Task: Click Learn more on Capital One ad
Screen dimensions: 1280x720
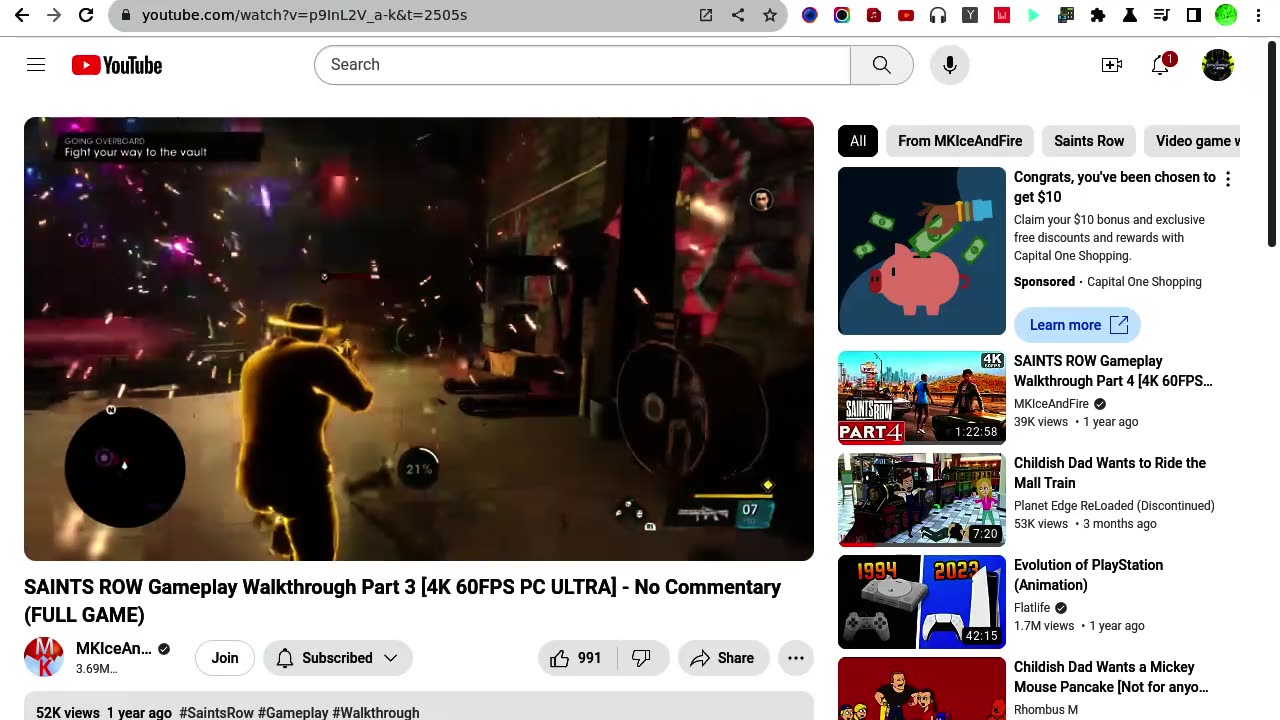Action: pos(1078,325)
